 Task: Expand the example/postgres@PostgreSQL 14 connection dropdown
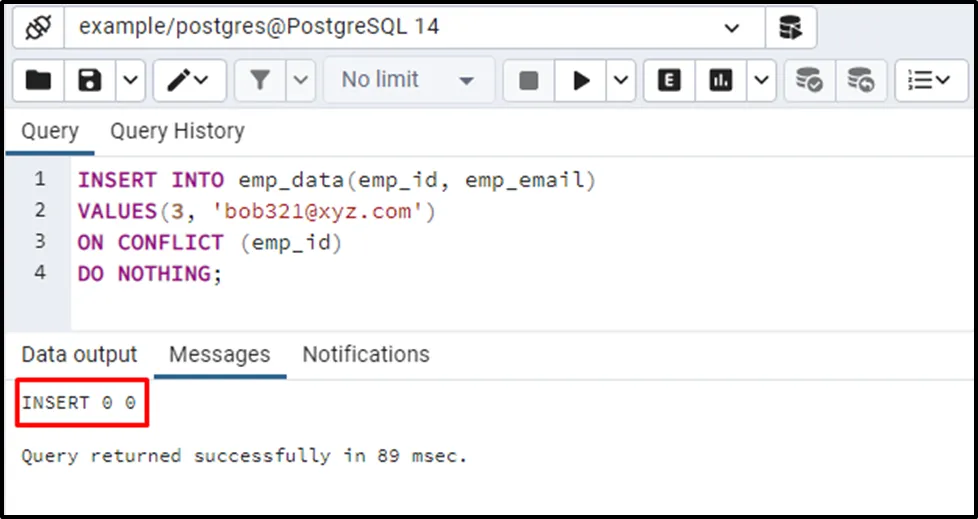tap(731, 27)
